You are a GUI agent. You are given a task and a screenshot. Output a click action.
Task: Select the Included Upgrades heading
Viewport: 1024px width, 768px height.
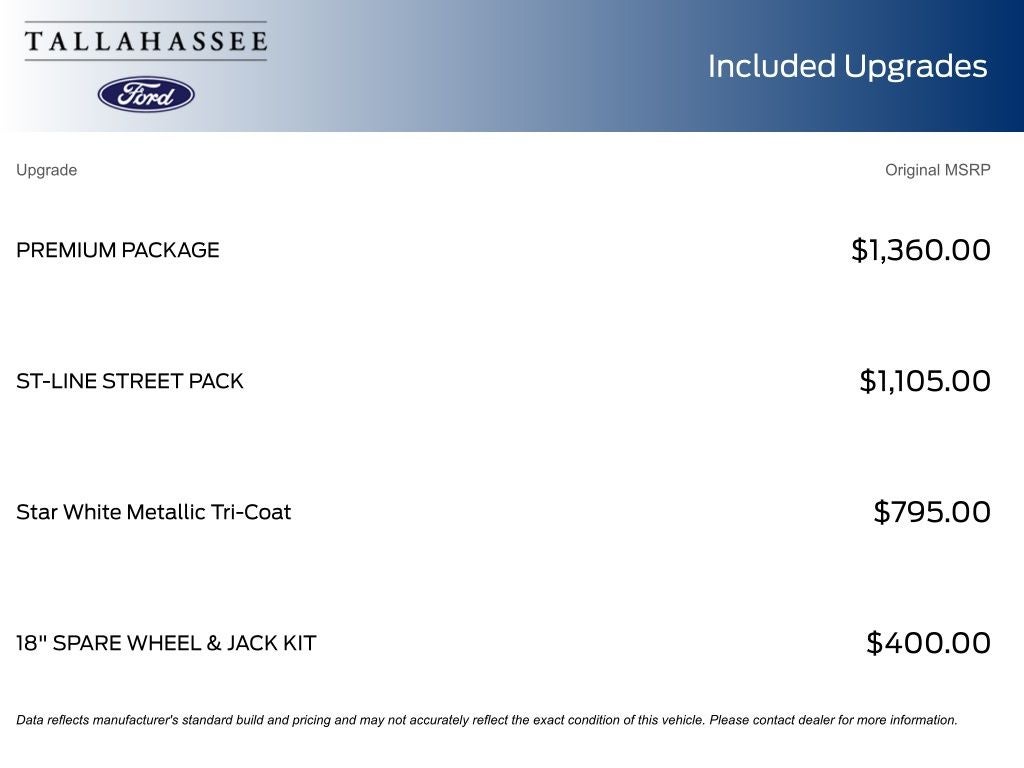tap(847, 66)
